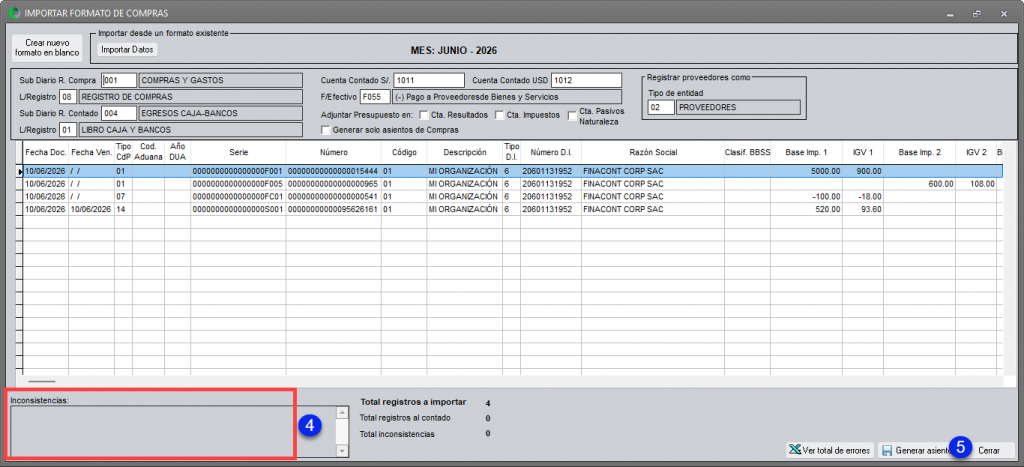Select the row with serie ending F005
The width and height of the screenshot is (1024, 467).
click(x=513, y=184)
